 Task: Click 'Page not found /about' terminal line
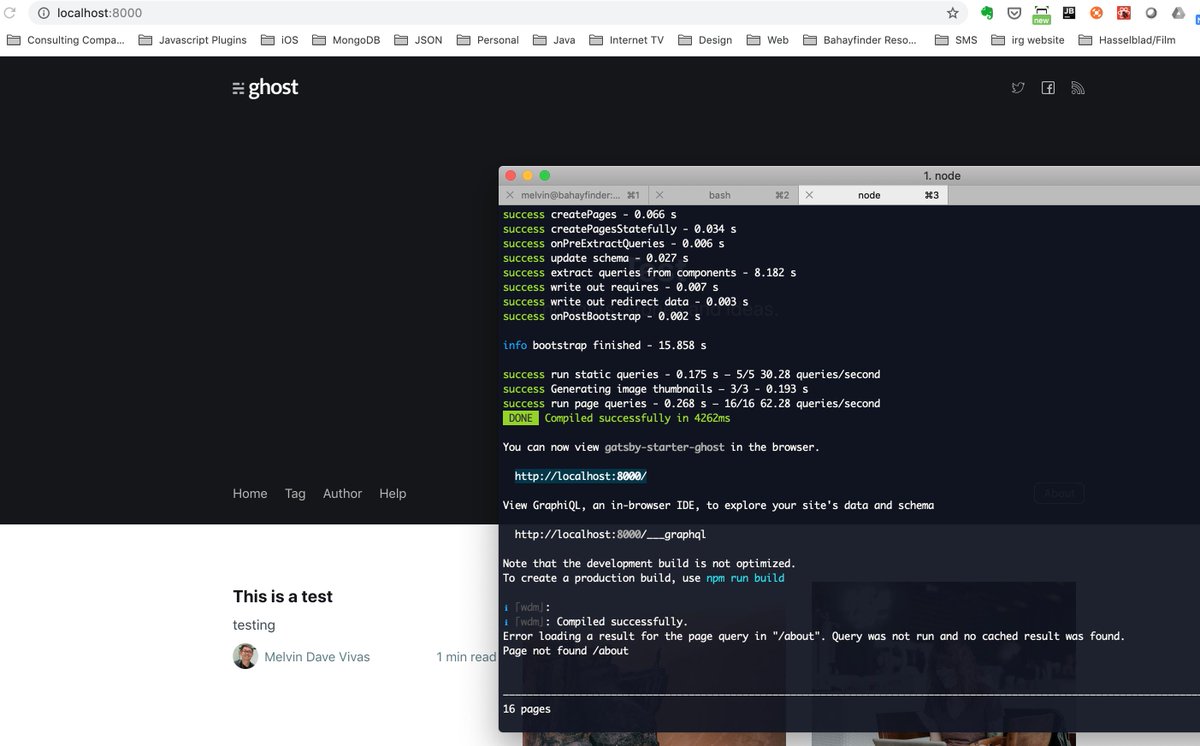pos(566,651)
